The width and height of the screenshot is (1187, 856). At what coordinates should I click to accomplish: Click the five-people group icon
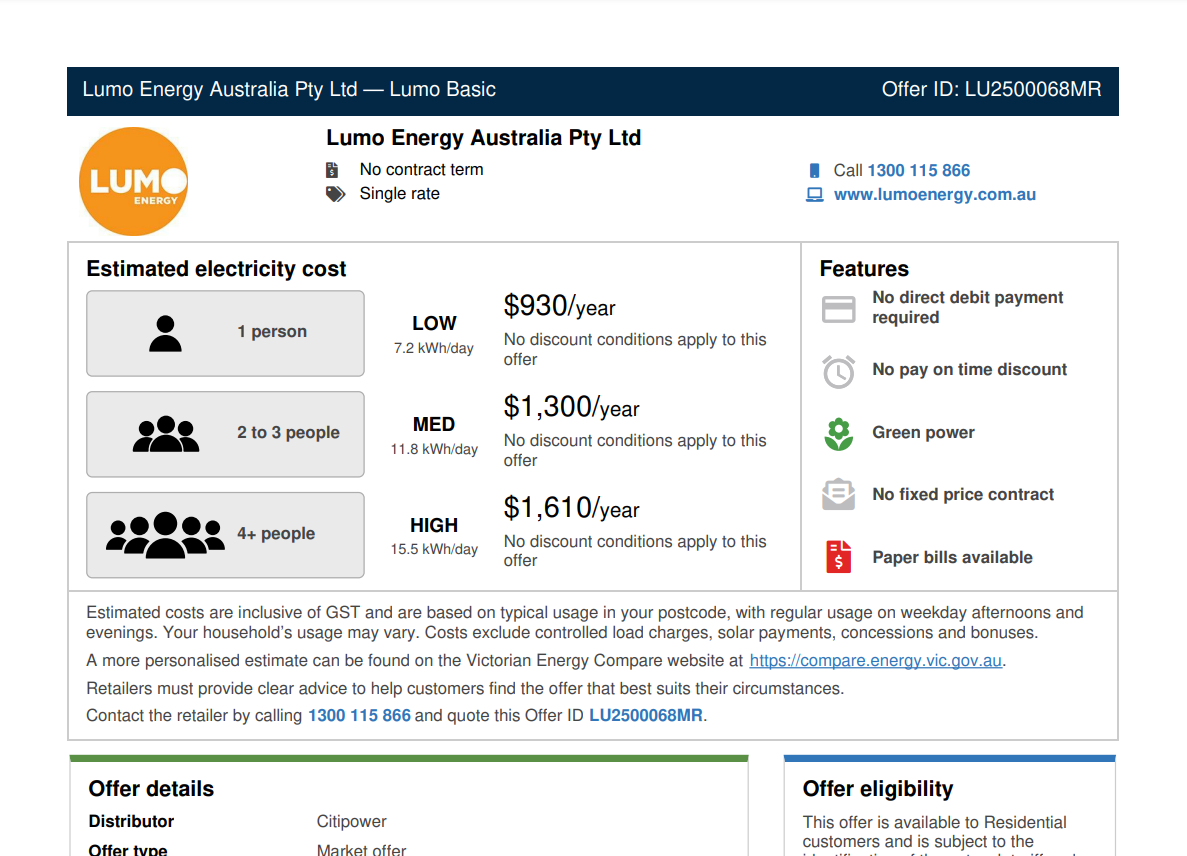[165, 535]
